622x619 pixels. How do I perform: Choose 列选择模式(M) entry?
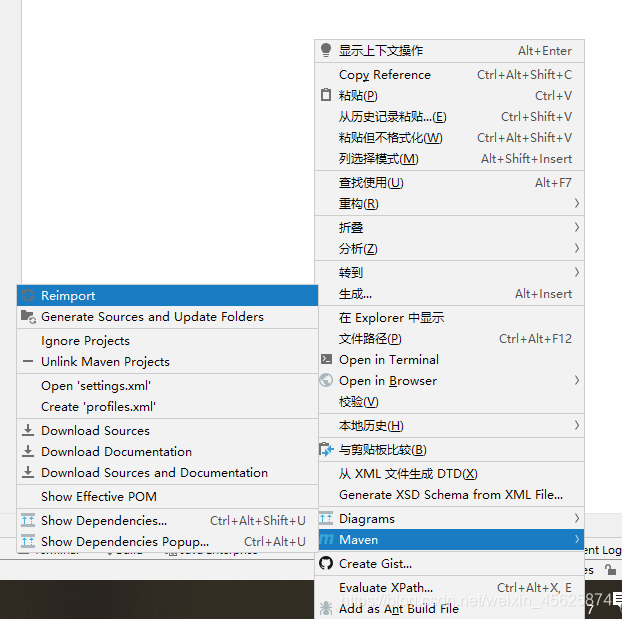coord(449,159)
